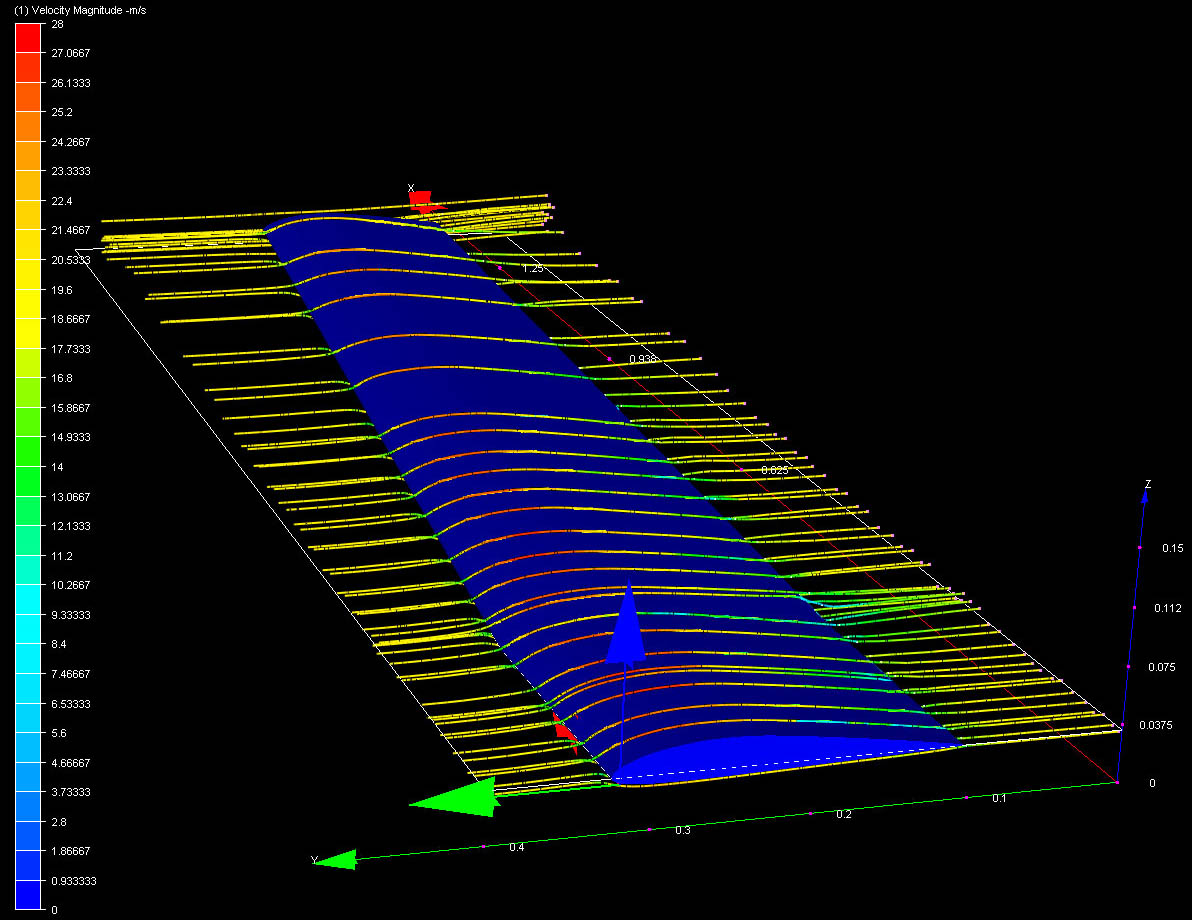Click the red arrow at wing leading edge

click(564, 729)
